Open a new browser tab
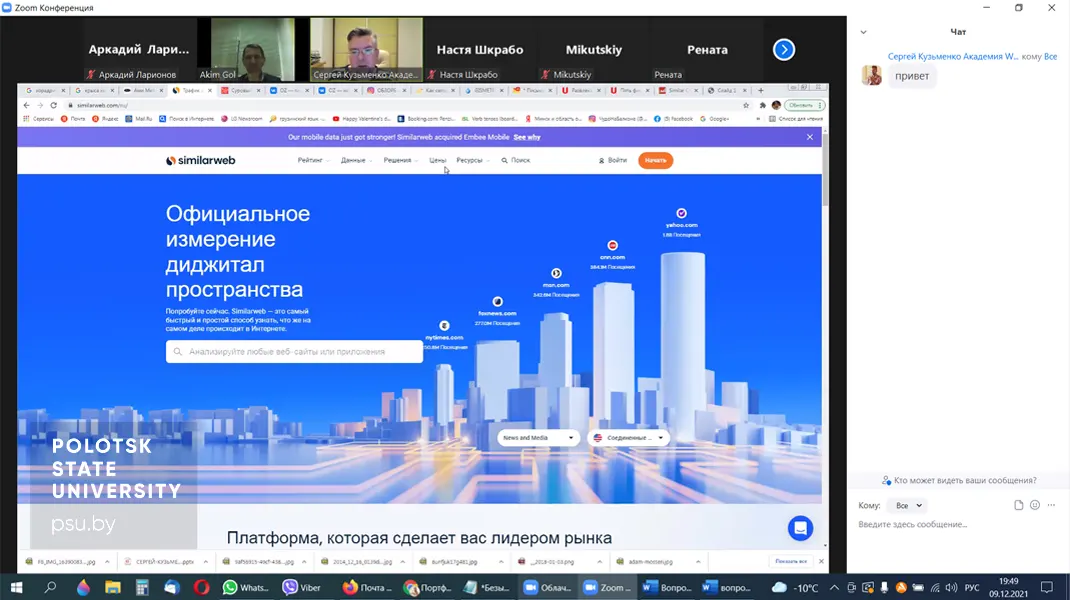The height and width of the screenshot is (600, 1070). point(761,90)
